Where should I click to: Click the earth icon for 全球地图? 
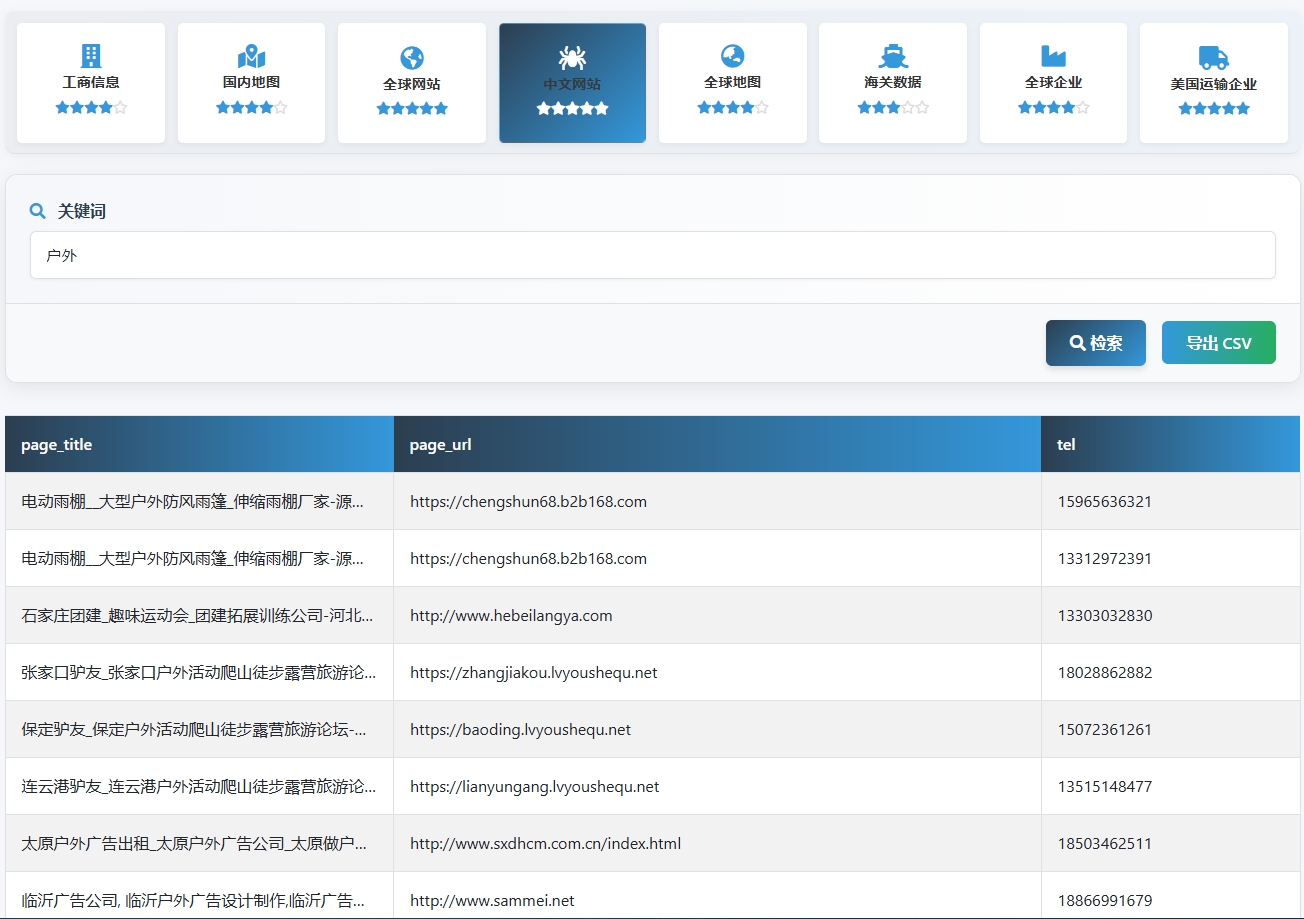point(733,56)
